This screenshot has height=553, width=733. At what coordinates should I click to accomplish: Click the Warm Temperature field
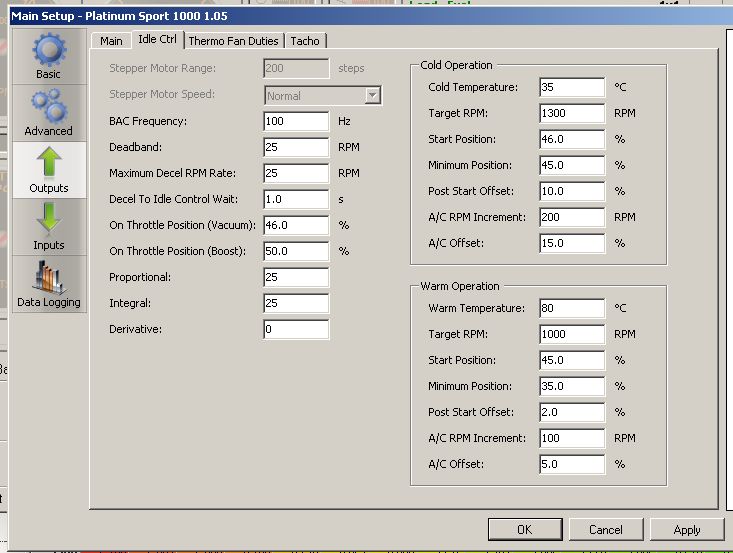click(x=572, y=308)
